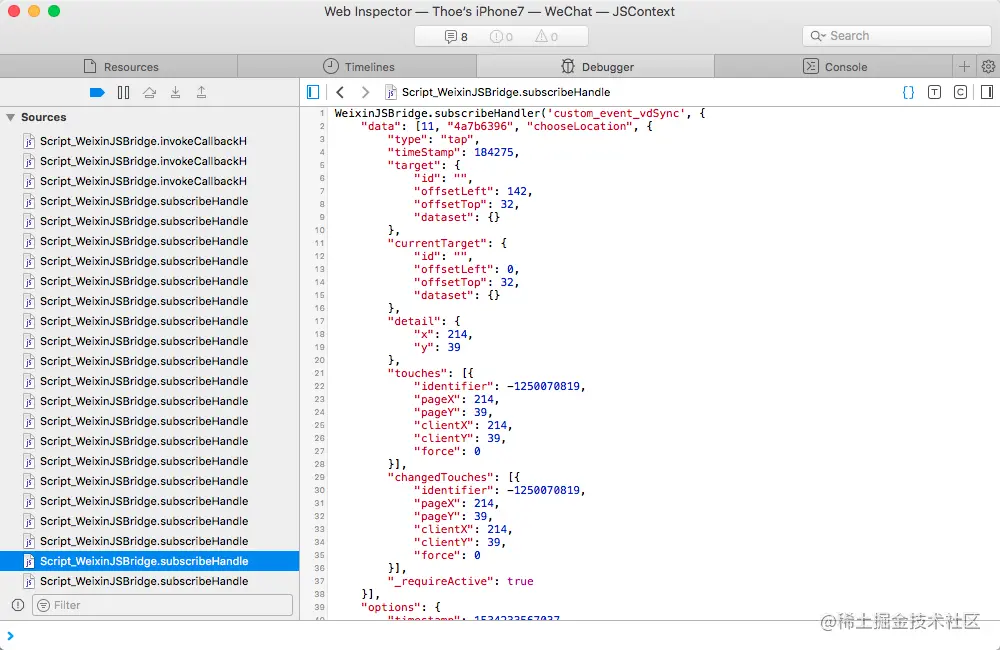The image size is (1000, 650).
Task: Open the search options magnifier dropdown
Action: 819,36
